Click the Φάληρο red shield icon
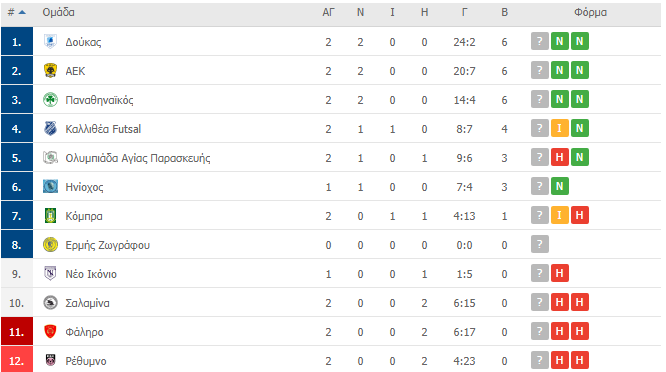The width and height of the screenshot is (666, 372). pos(50,332)
